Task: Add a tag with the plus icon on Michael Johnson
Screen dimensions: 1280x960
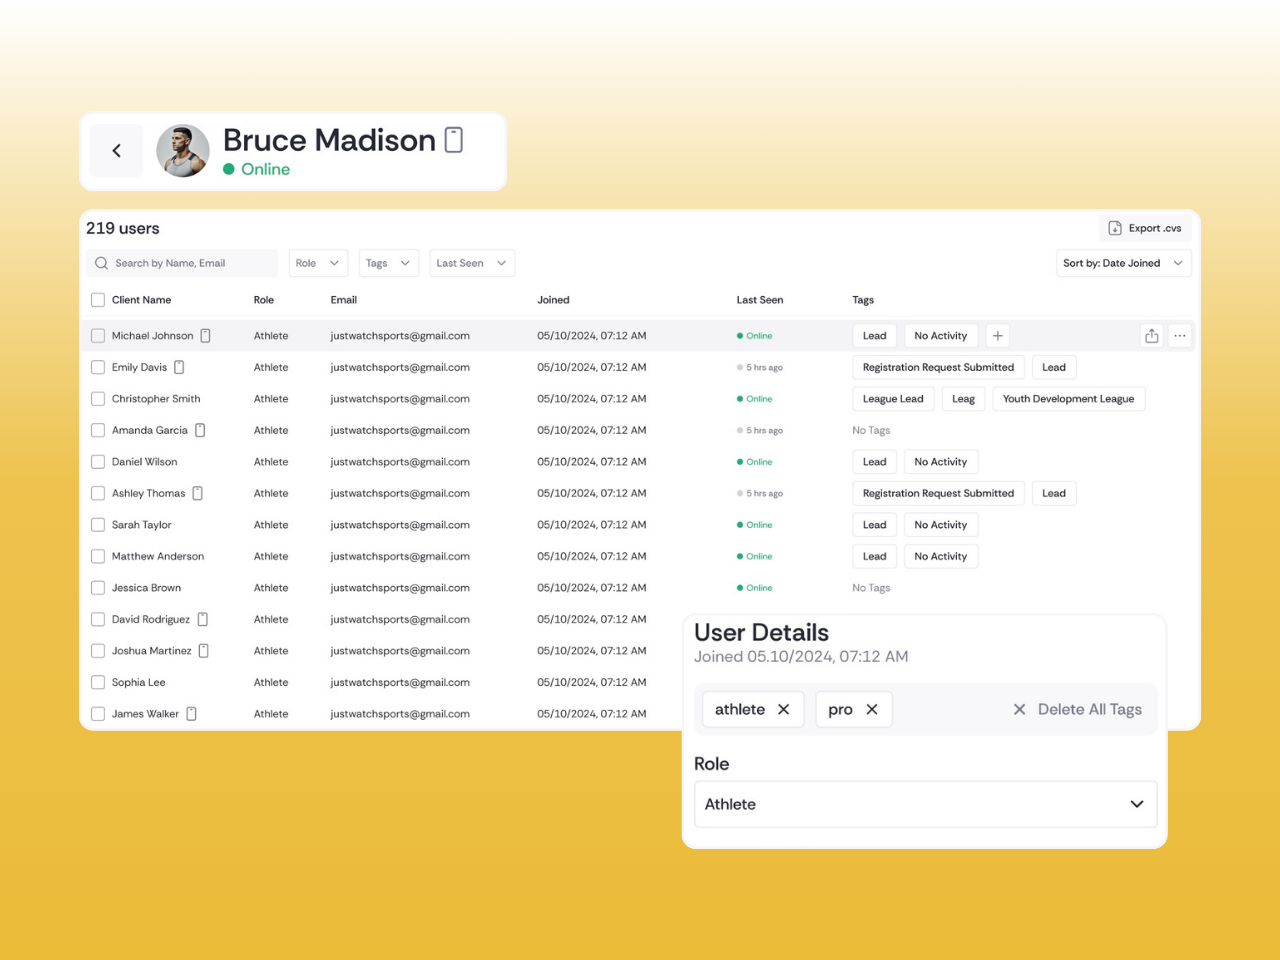Action: [x=997, y=335]
